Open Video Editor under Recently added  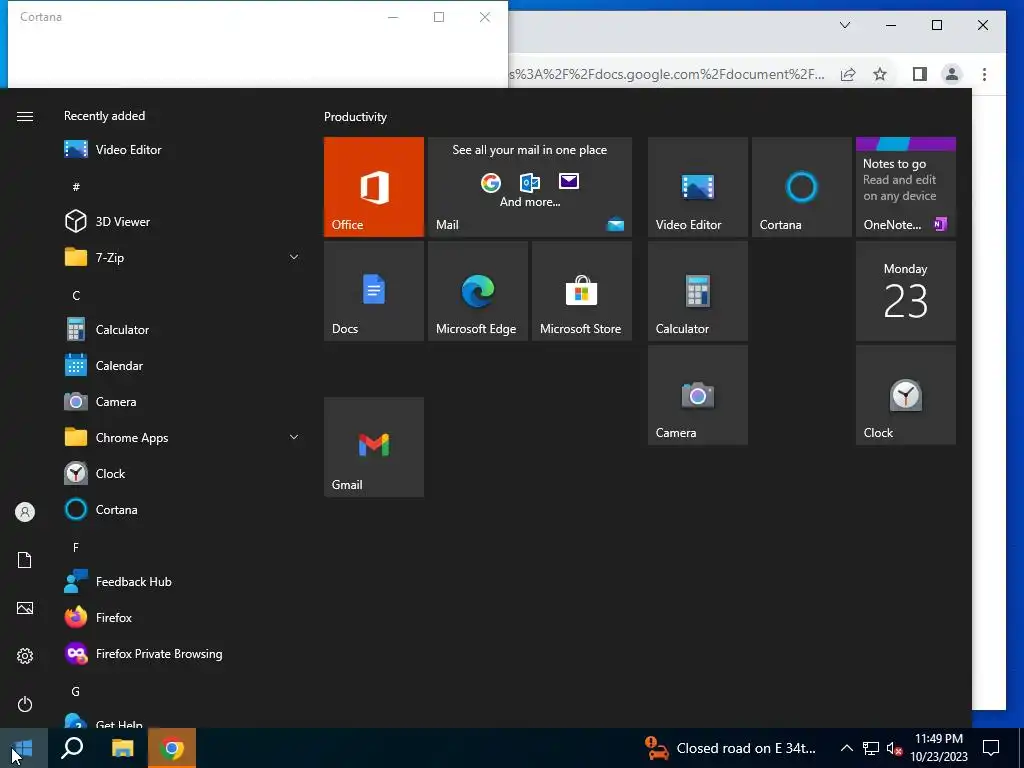(x=183, y=150)
